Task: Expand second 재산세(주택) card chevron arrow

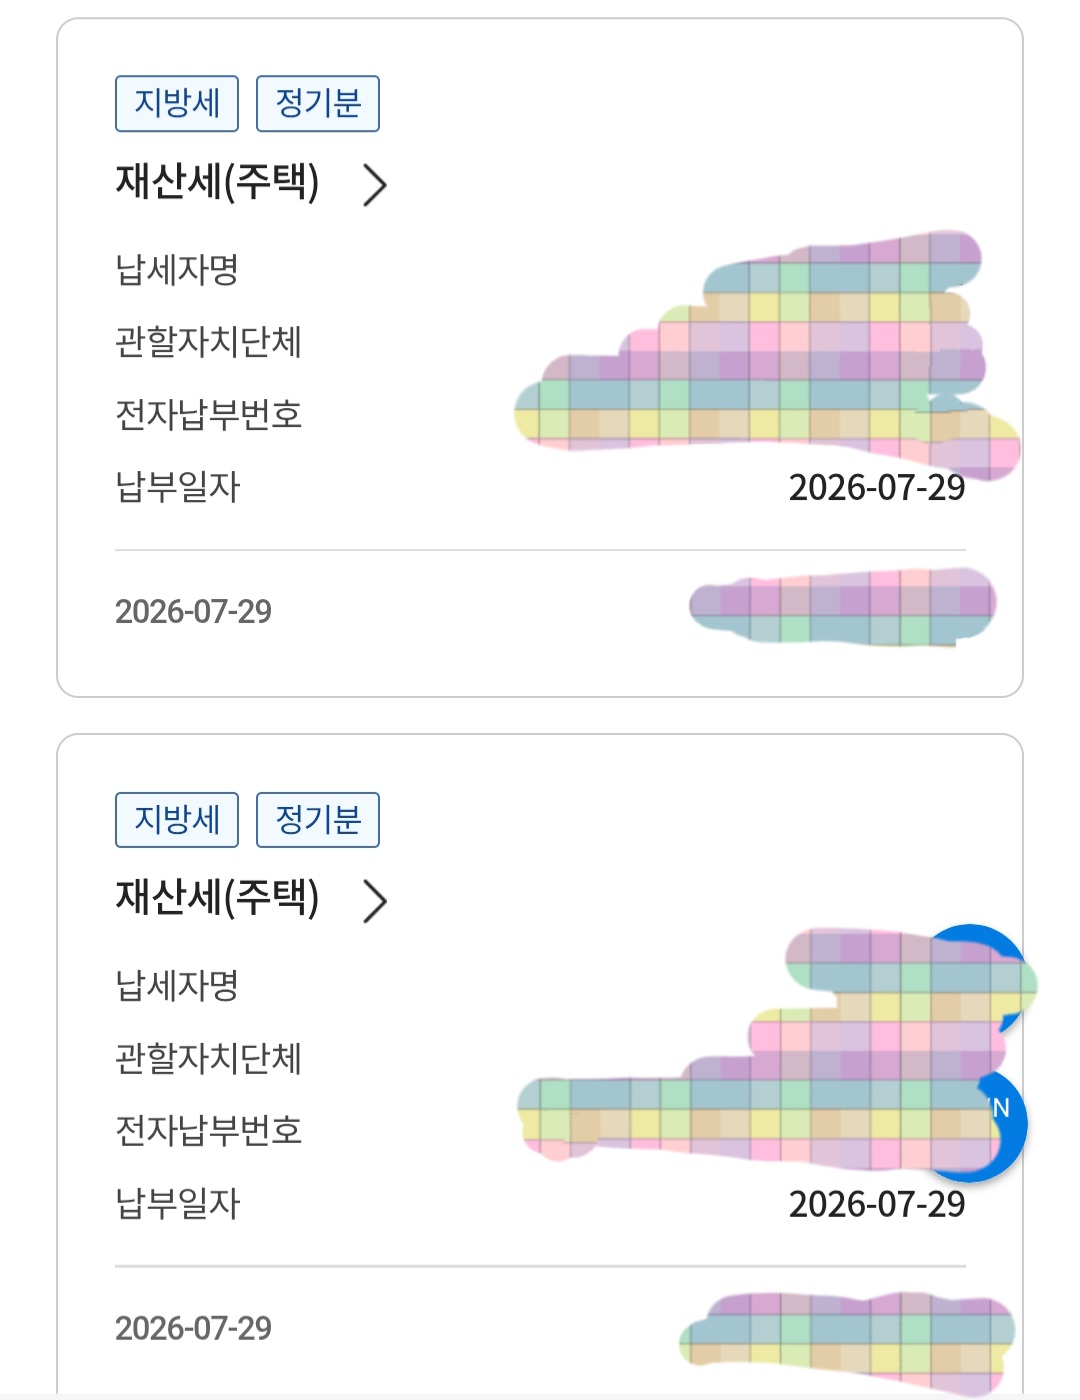Action: pyautogui.click(x=375, y=901)
